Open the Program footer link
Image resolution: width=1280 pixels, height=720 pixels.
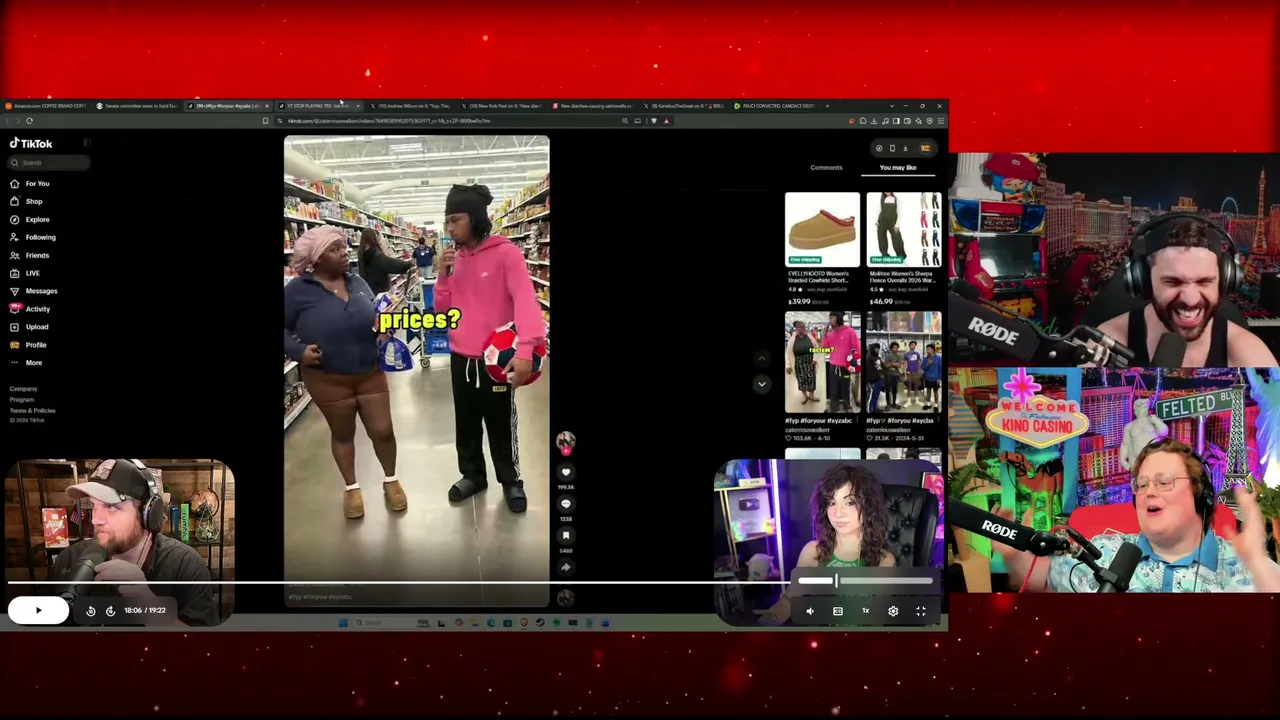click(x=21, y=400)
